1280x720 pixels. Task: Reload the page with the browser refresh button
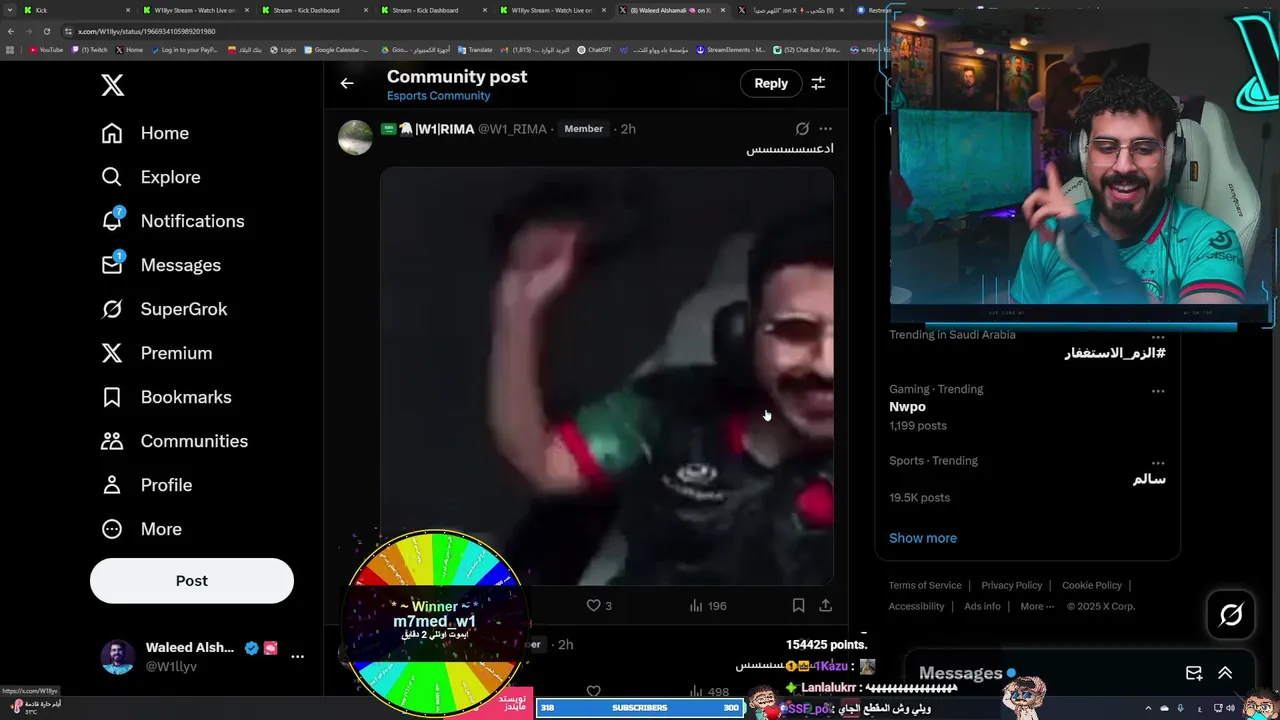[x=46, y=31]
